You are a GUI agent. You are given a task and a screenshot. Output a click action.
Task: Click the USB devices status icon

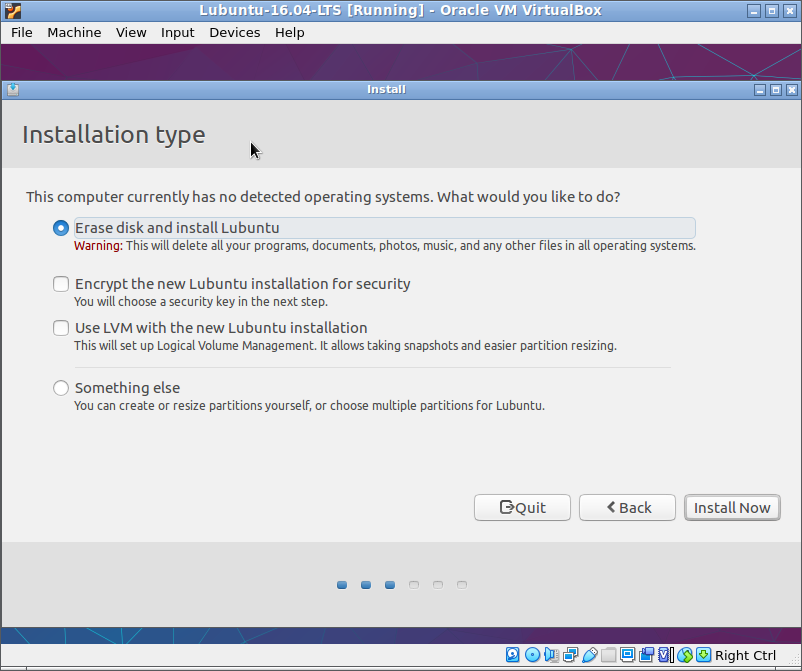(x=590, y=655)
